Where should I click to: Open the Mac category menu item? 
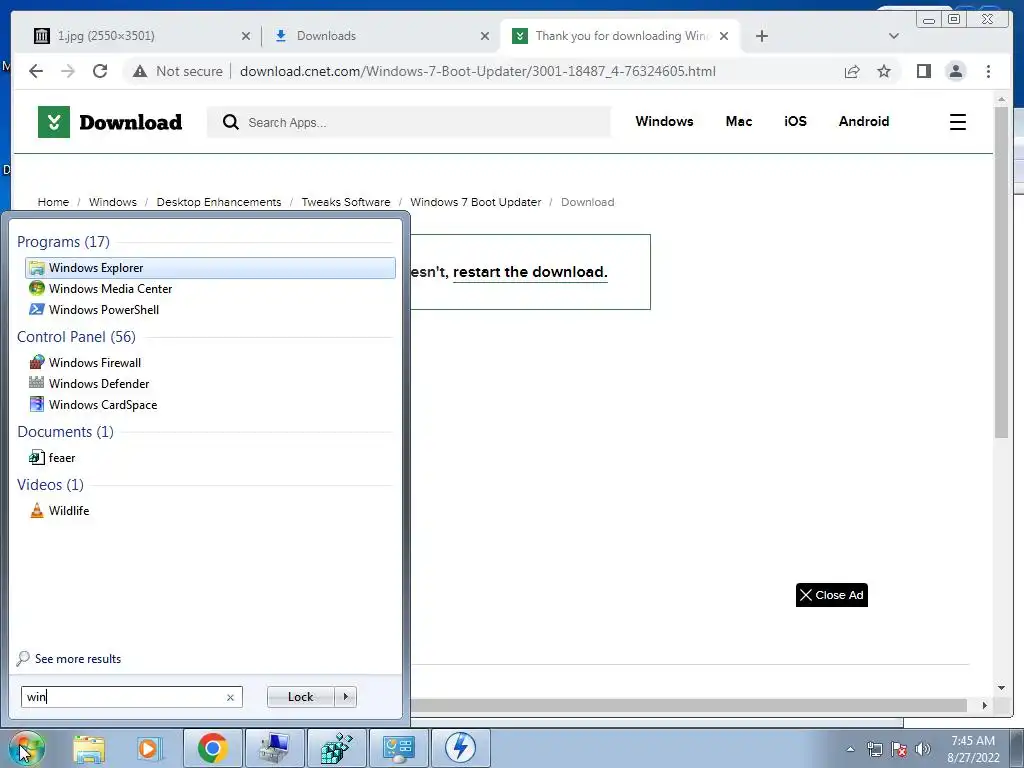coord(739,121)
